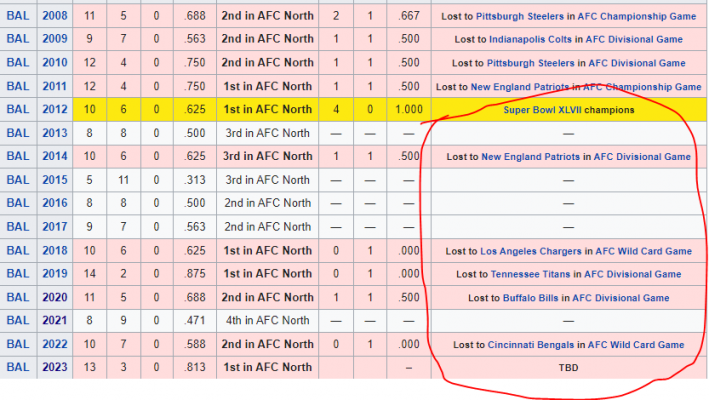Click the Cincinnati Bengals link
709x400 pixels.
coord(530,345)
